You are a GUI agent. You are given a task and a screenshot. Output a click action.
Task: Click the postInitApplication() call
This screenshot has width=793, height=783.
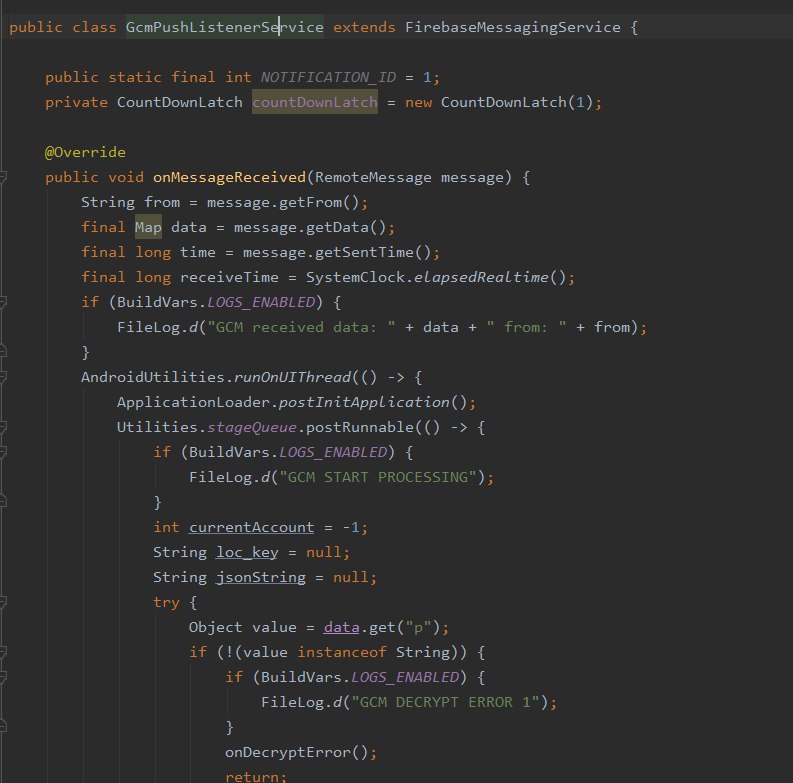coord(373,402)
